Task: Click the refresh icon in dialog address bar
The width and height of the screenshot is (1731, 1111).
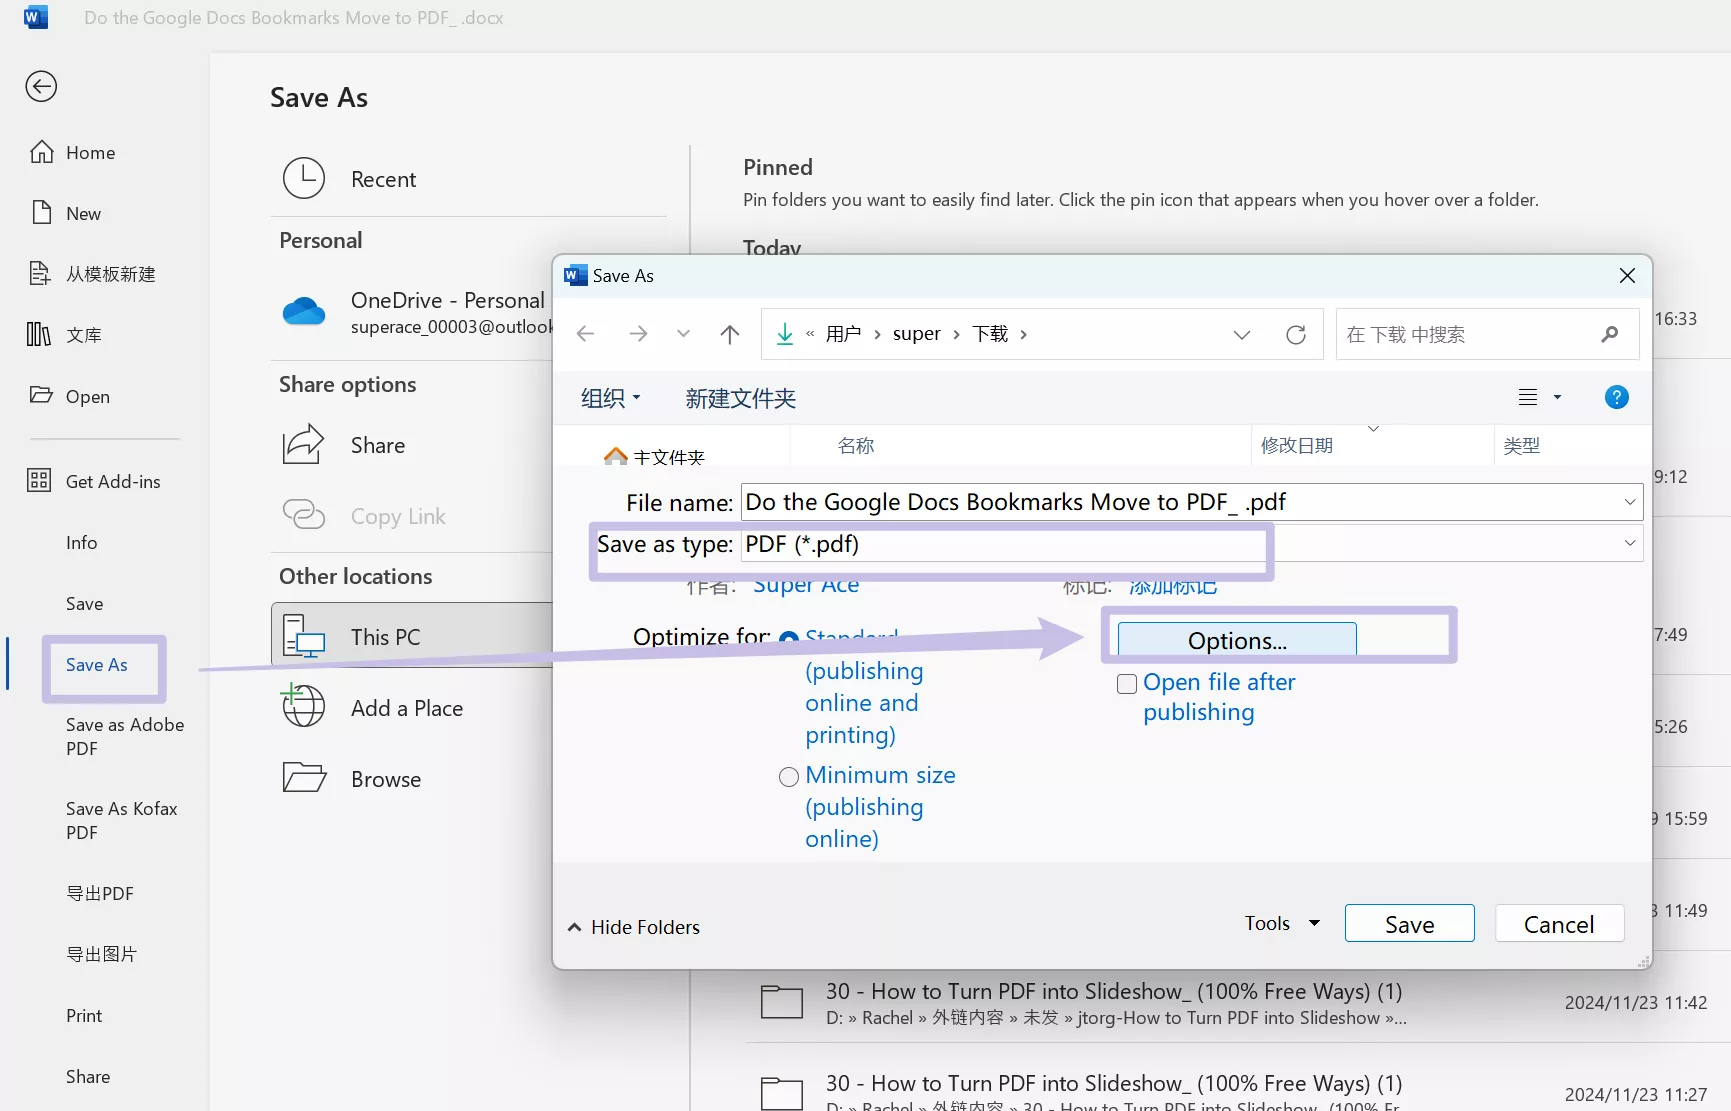Action: point(1296,334)
